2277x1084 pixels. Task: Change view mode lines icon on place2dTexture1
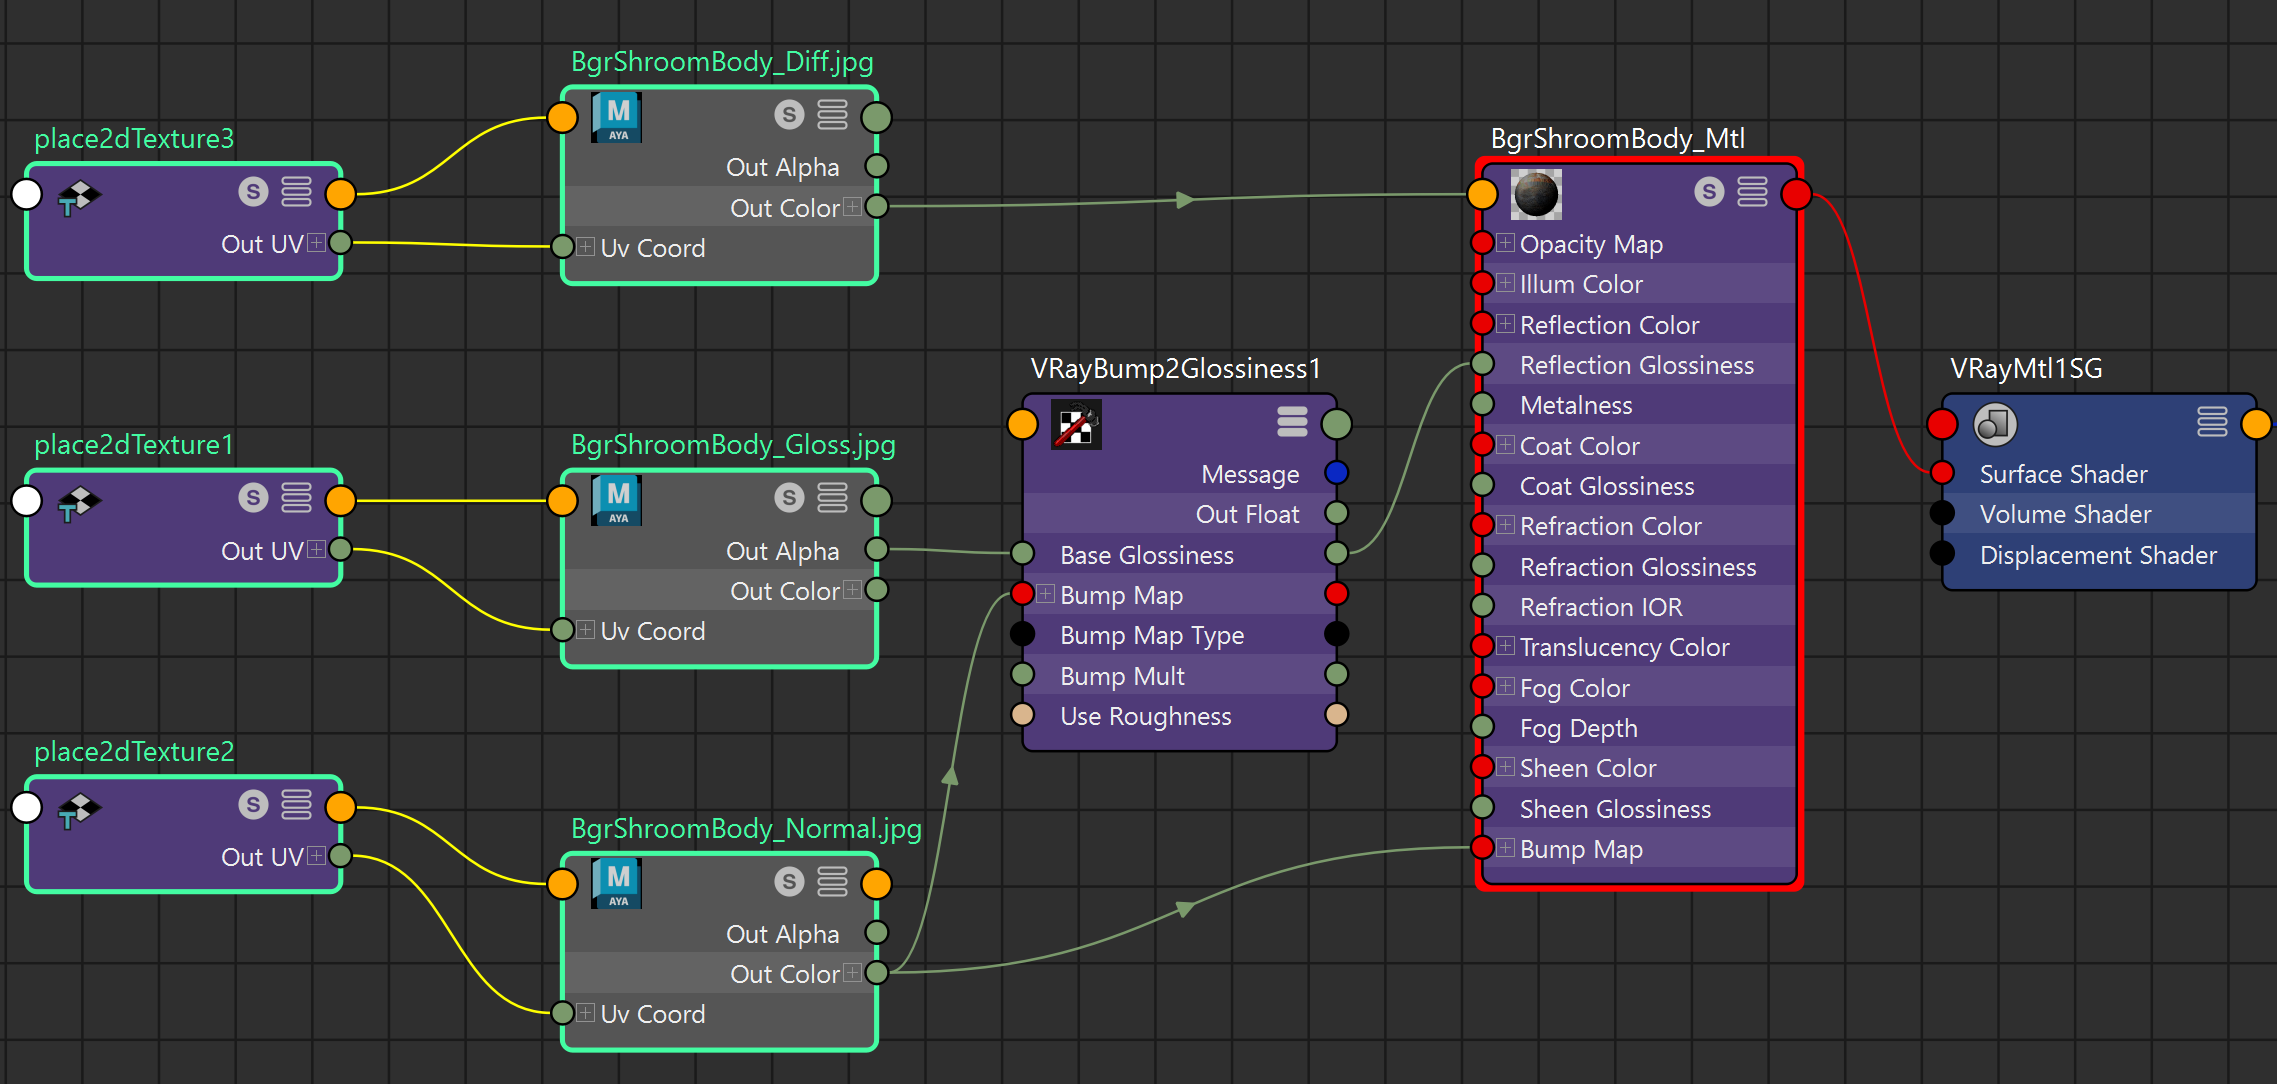296,498
